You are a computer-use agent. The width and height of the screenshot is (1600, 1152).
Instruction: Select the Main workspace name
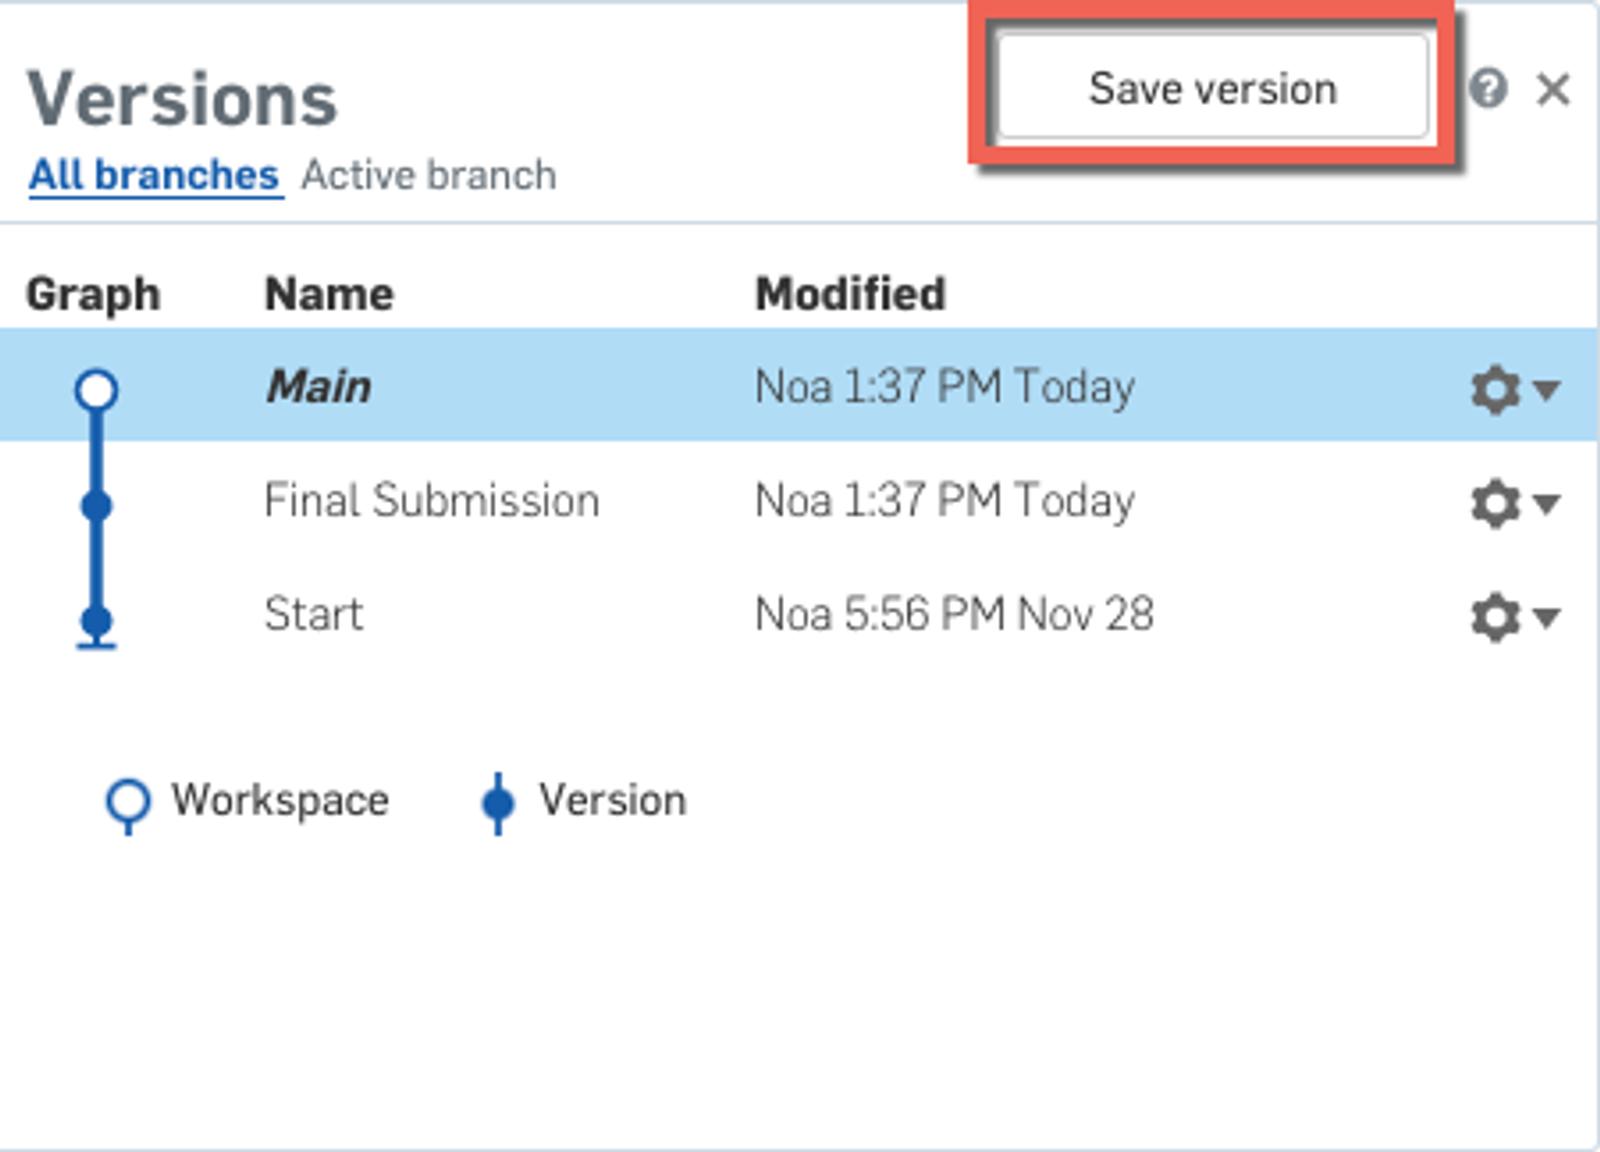(318, 387)
